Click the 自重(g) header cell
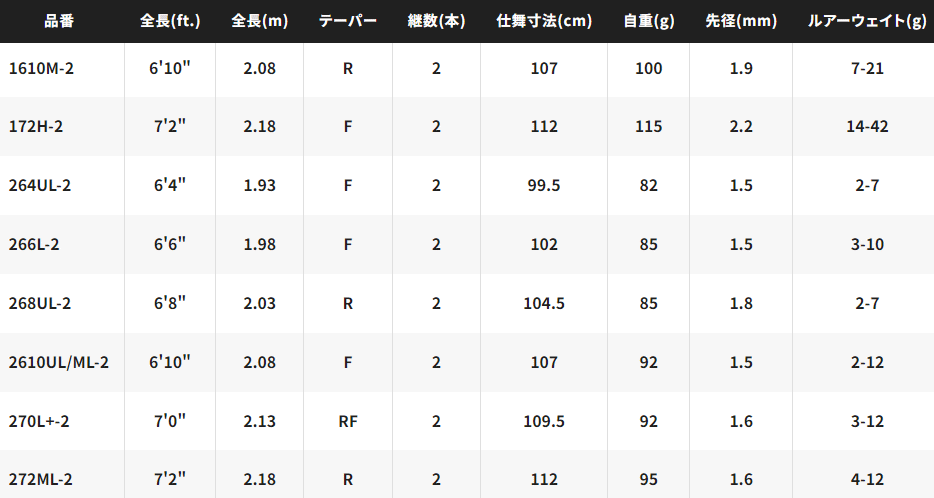 [x=649, y=21]
